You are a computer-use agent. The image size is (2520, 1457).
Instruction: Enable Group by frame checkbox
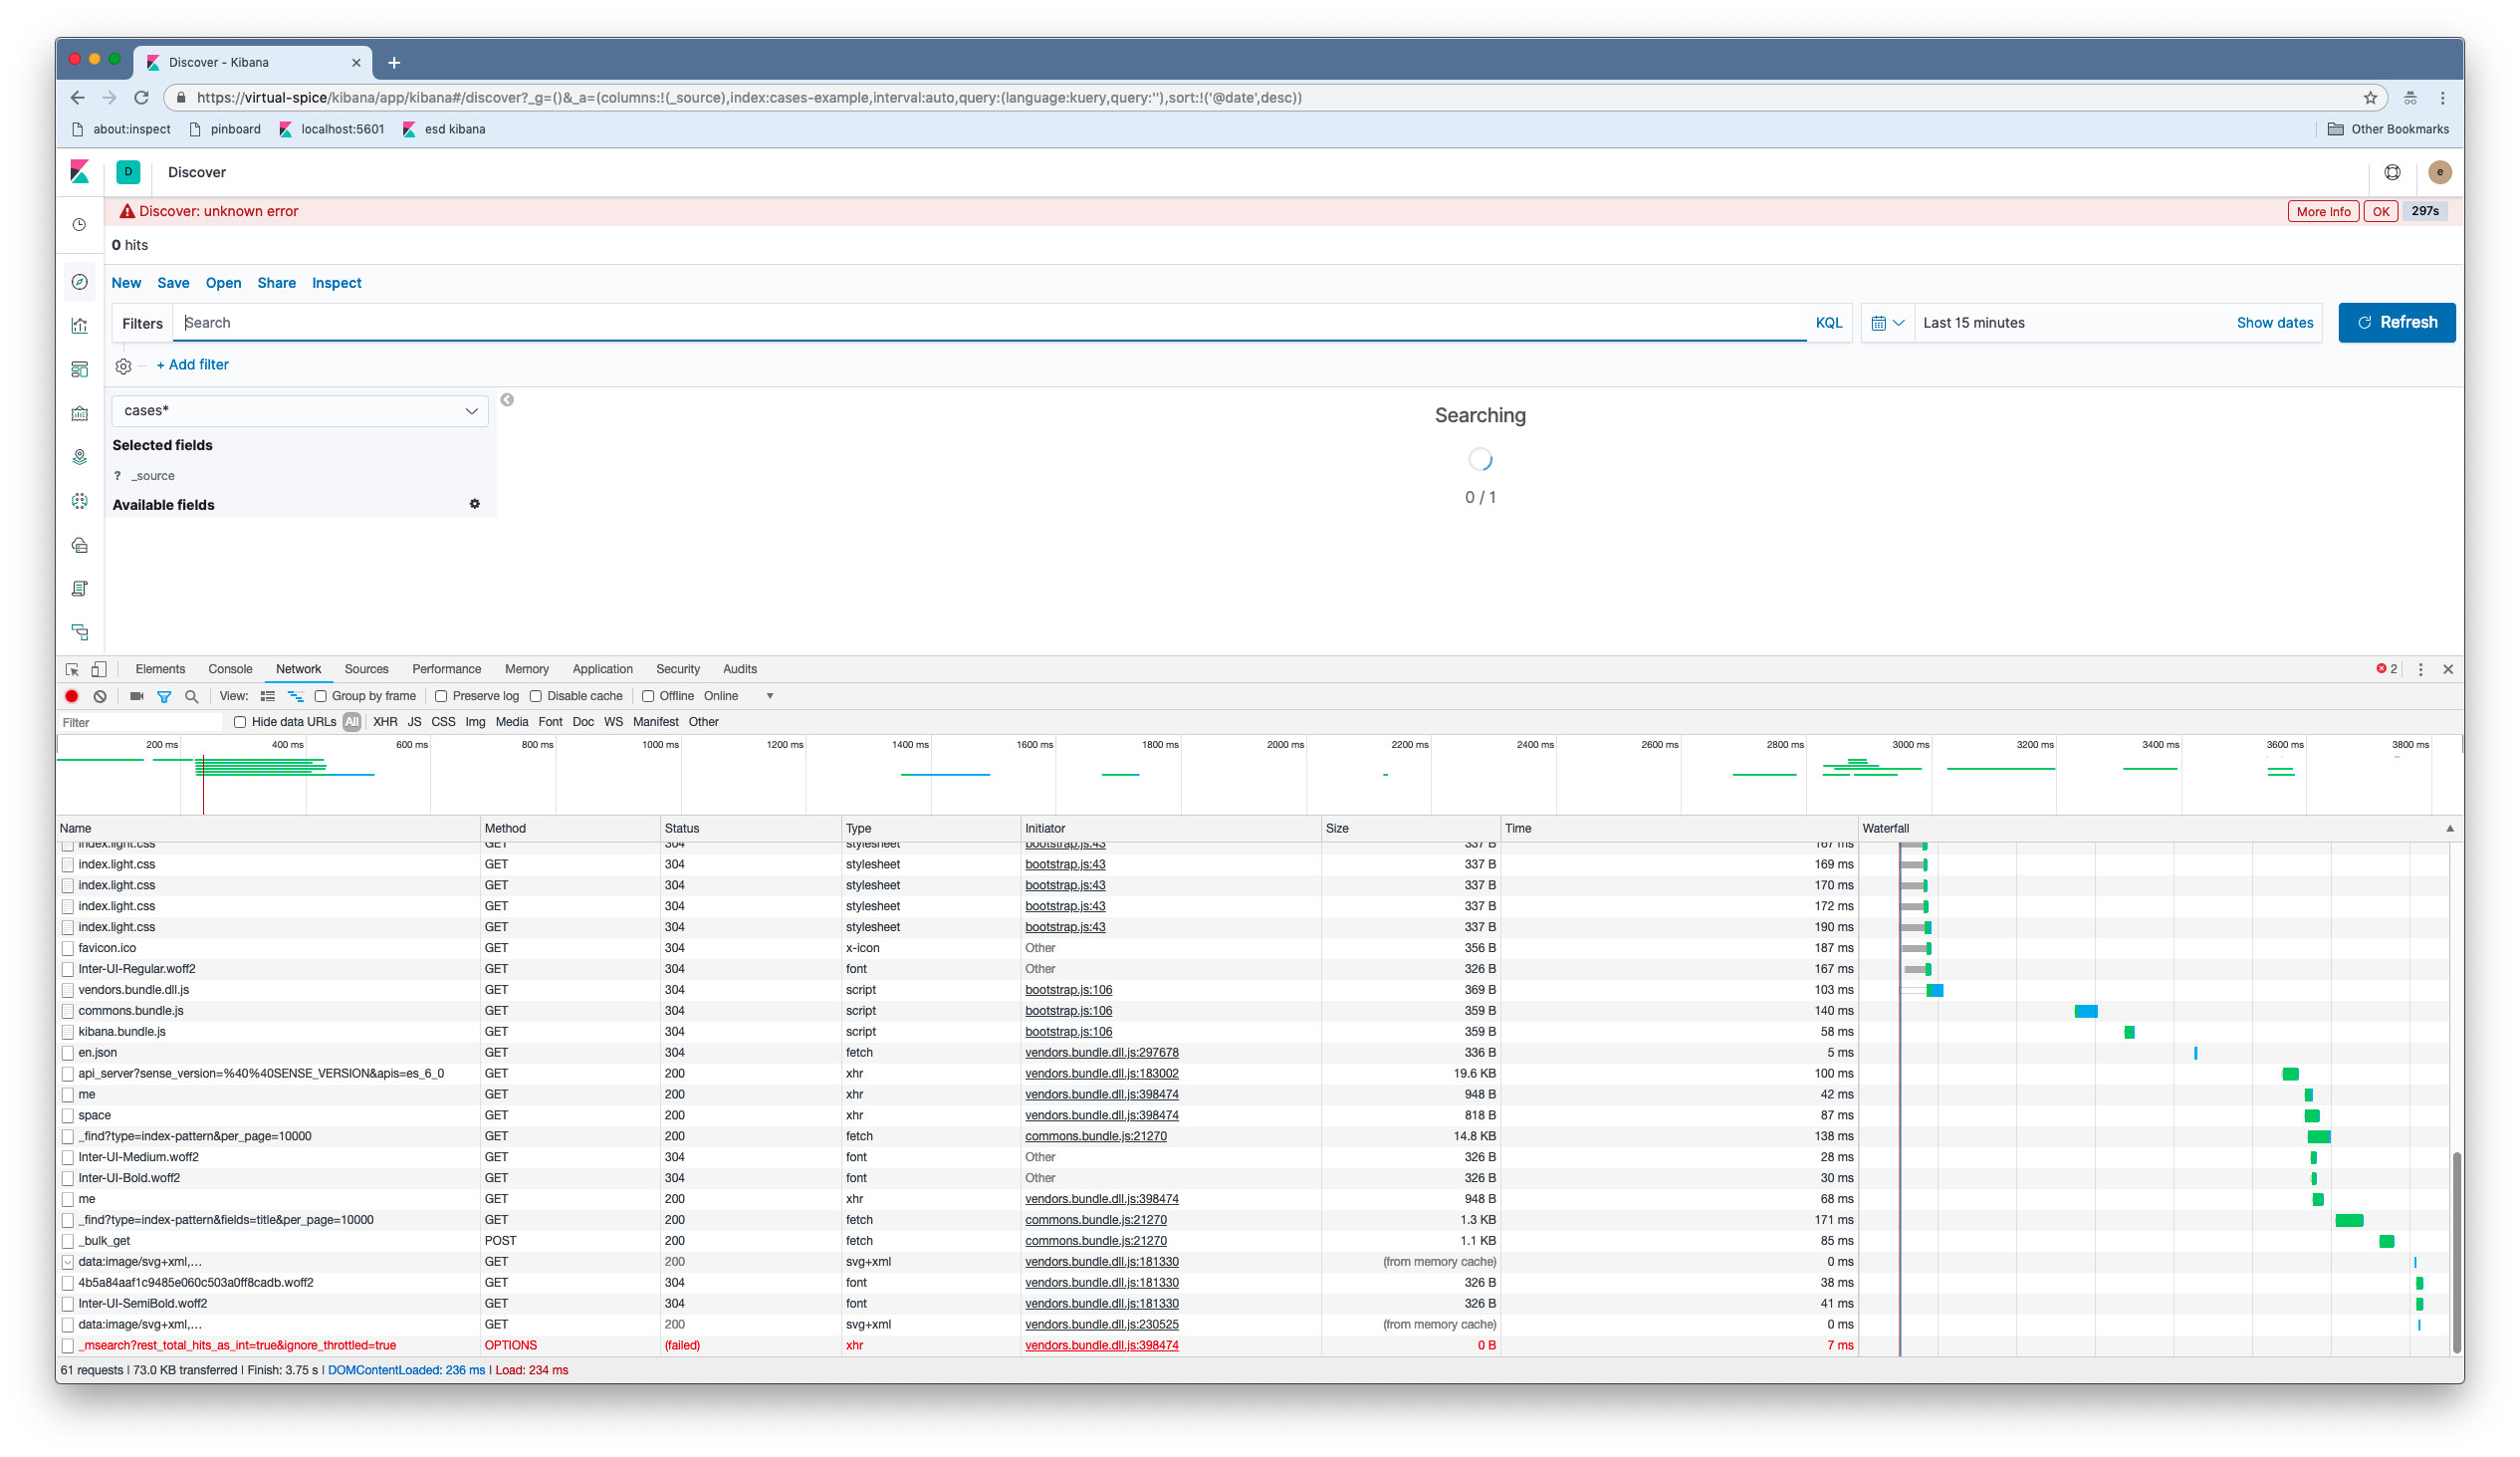321,696
